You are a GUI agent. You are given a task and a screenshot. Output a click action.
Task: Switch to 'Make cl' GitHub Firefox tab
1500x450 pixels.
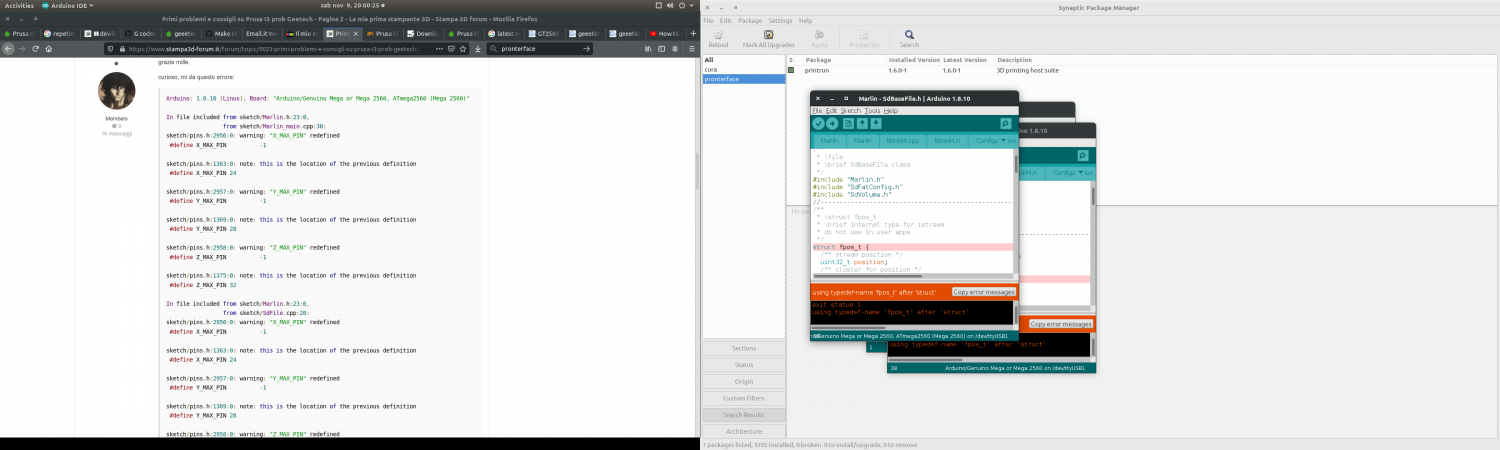click(x=223, y=34)
